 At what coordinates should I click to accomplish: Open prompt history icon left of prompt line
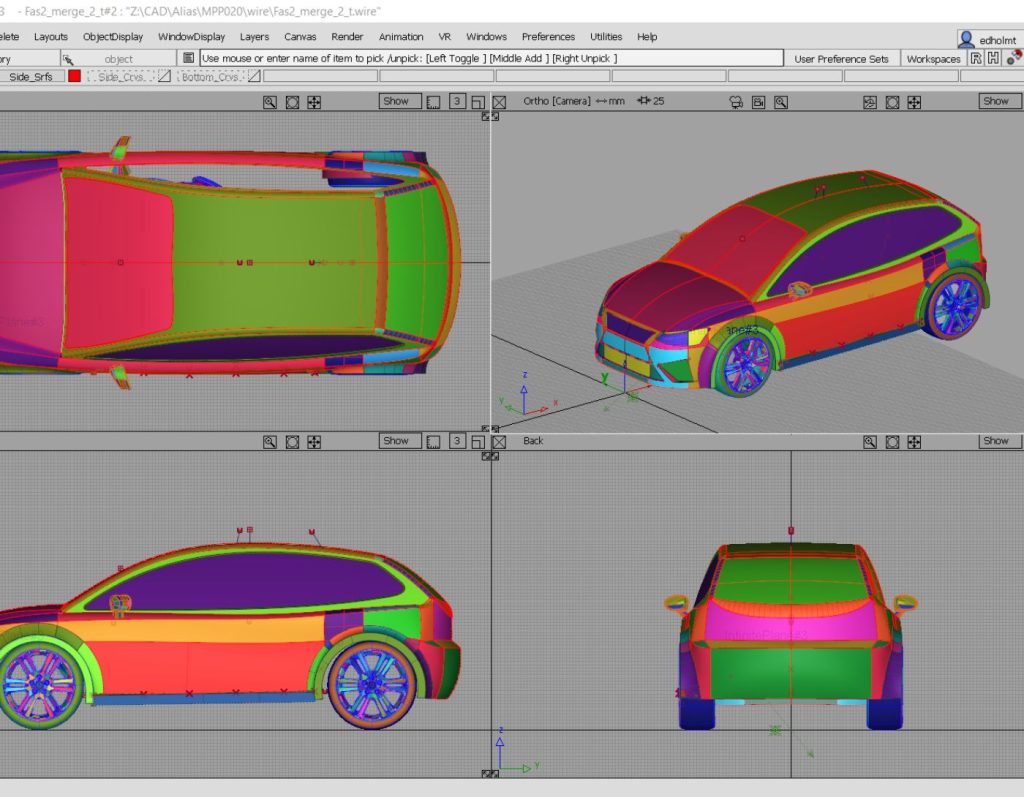188,58
